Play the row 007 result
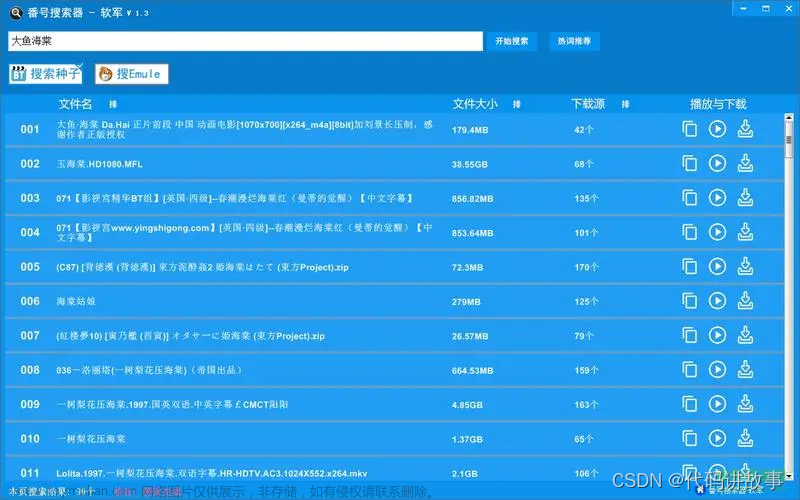 point(717,335)
